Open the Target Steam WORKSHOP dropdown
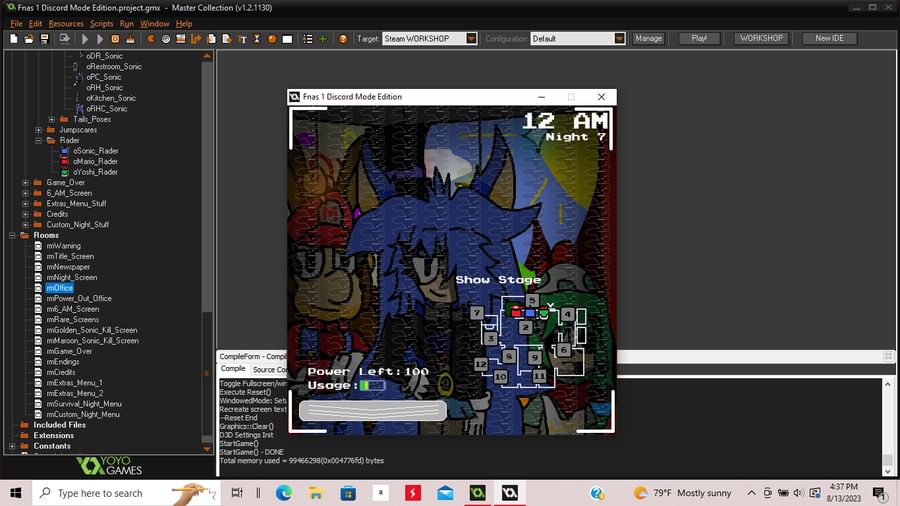 click(471, 38)
